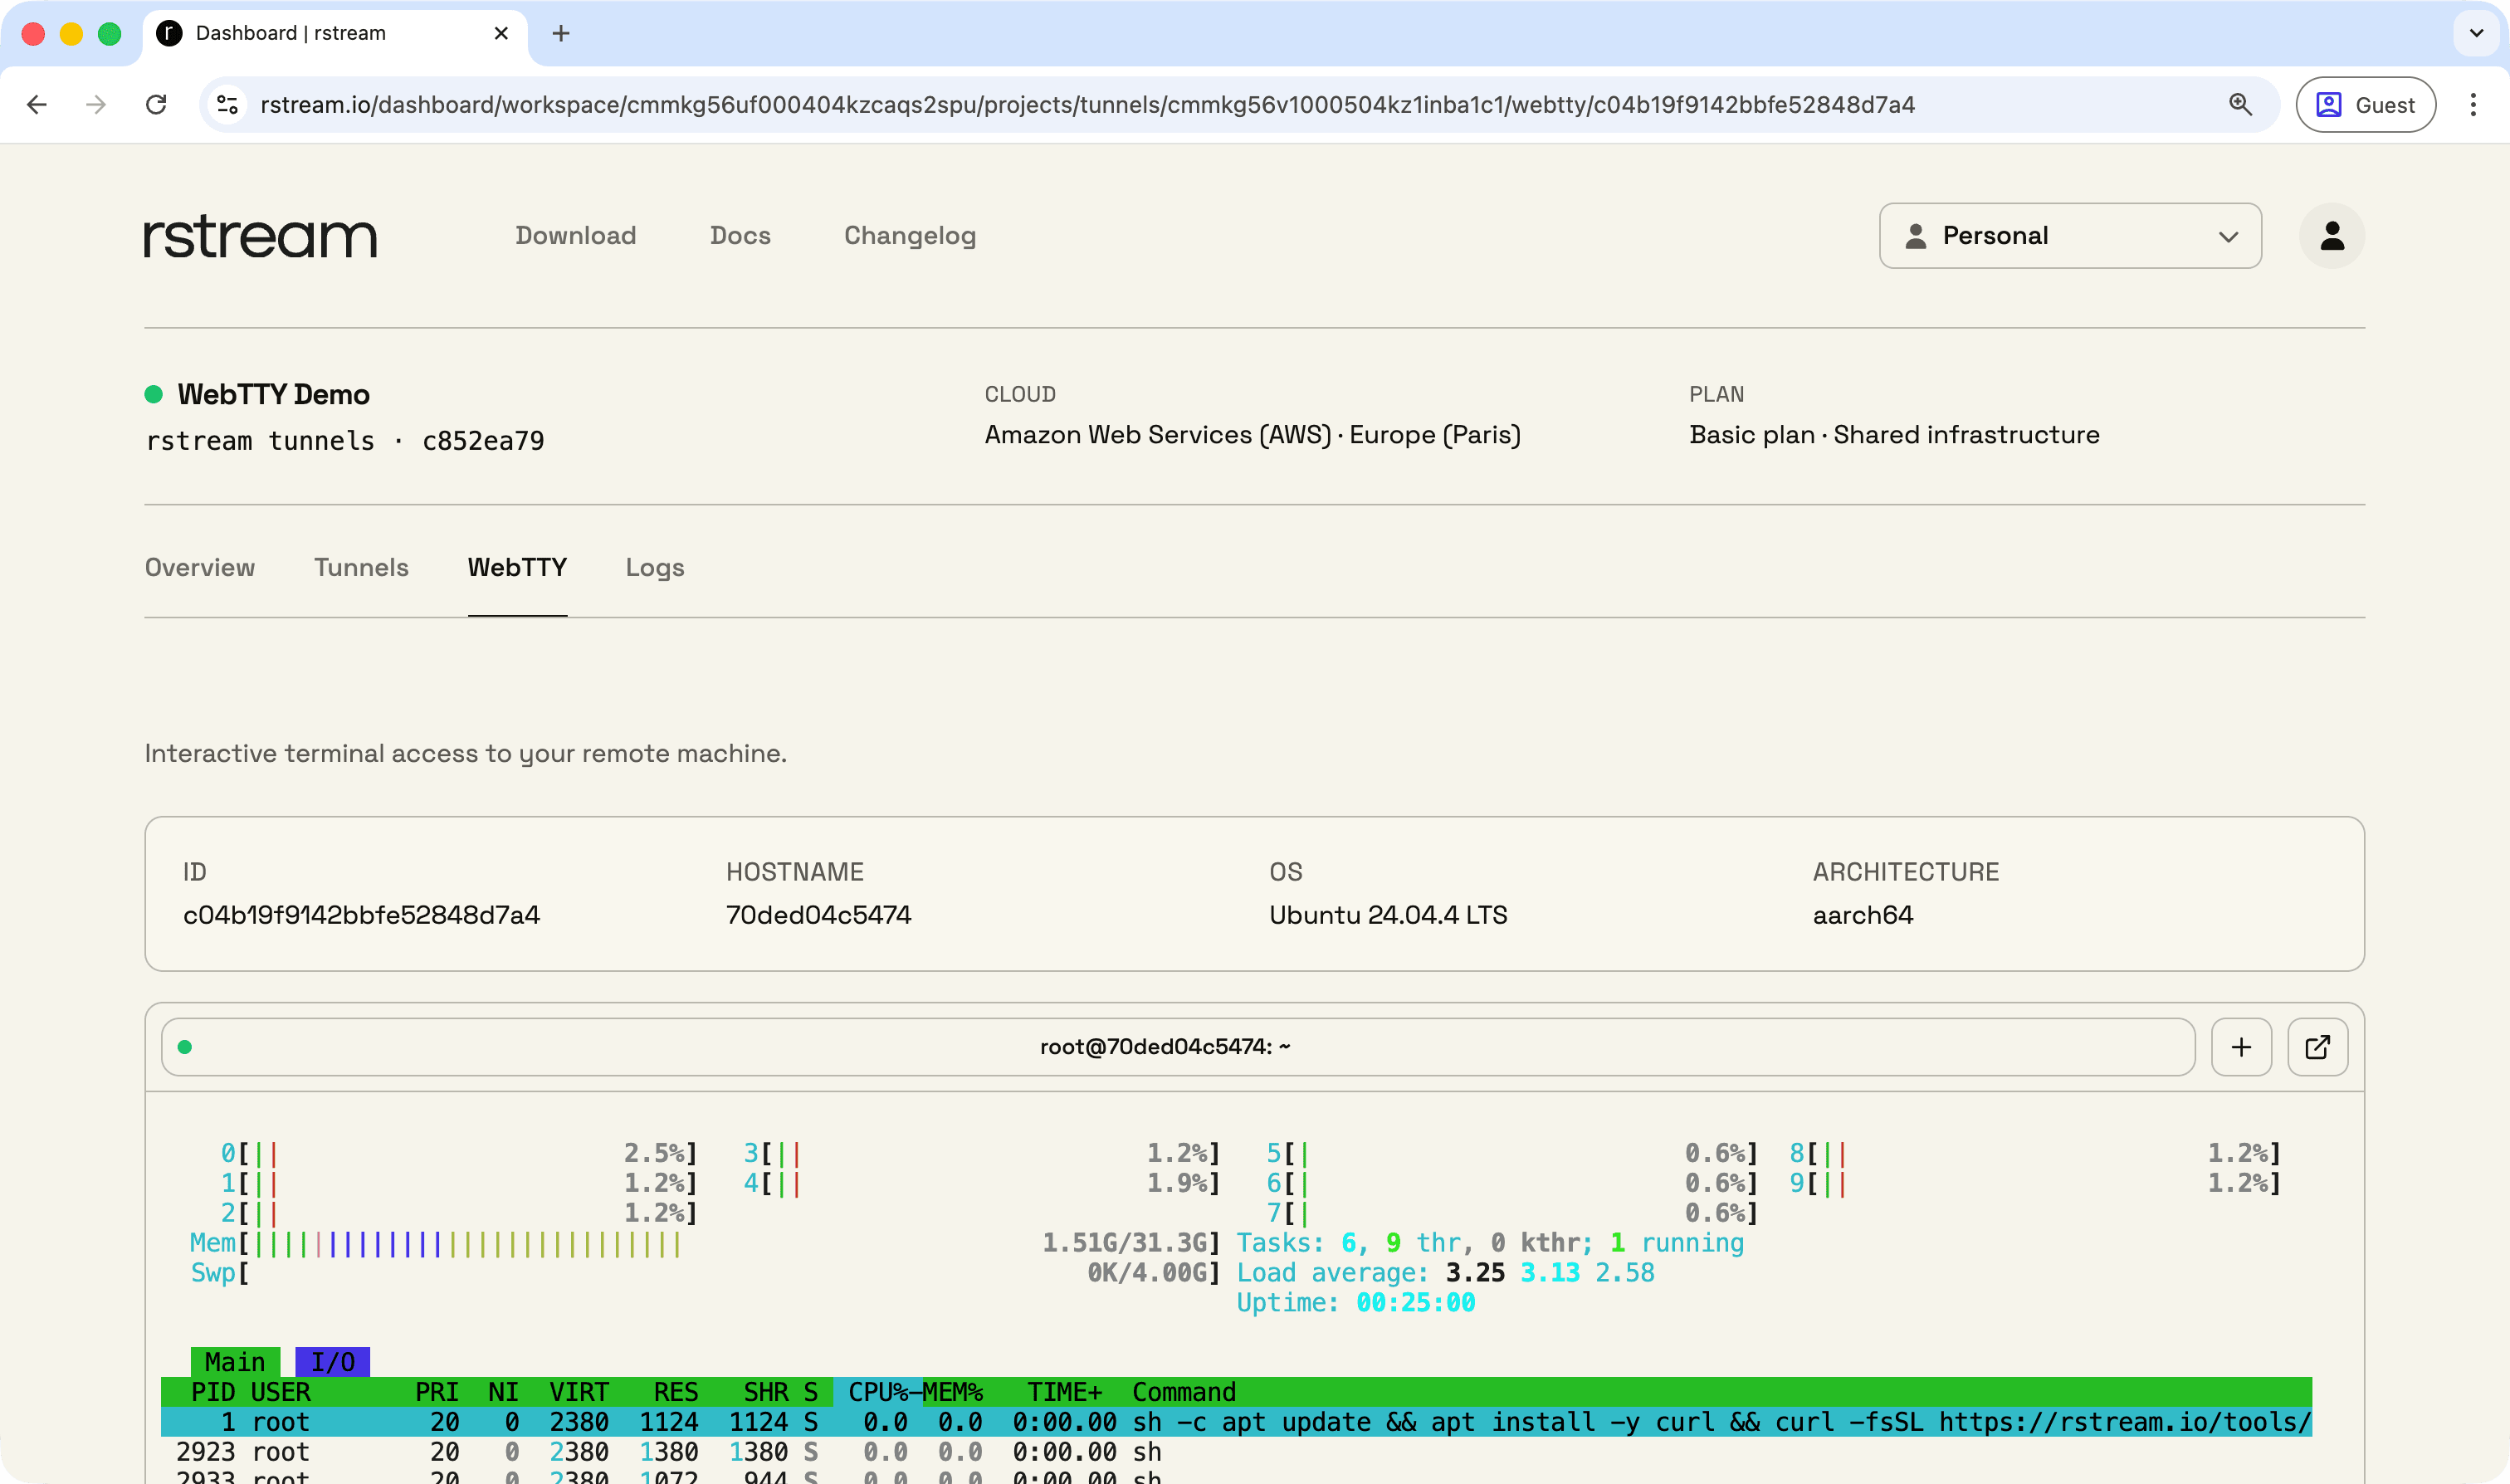The width and height of the screenshot is (2510, 1484).
Task: Open the Docs page
Action: coord(740,236)
